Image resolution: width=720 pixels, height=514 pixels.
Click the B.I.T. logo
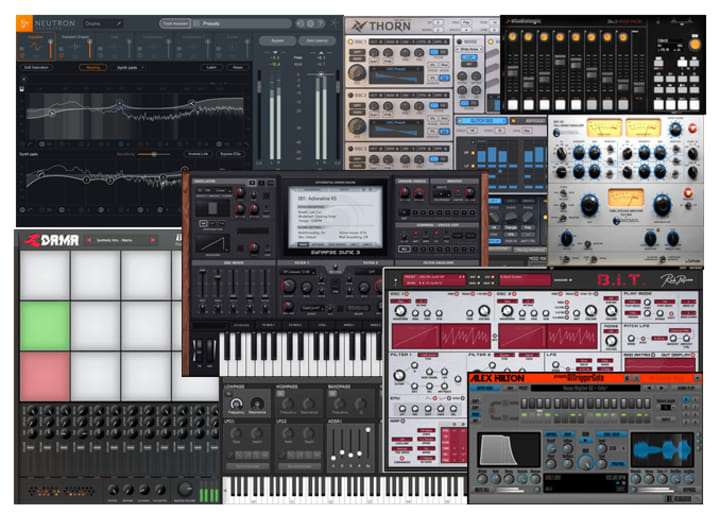pos(619,280)
